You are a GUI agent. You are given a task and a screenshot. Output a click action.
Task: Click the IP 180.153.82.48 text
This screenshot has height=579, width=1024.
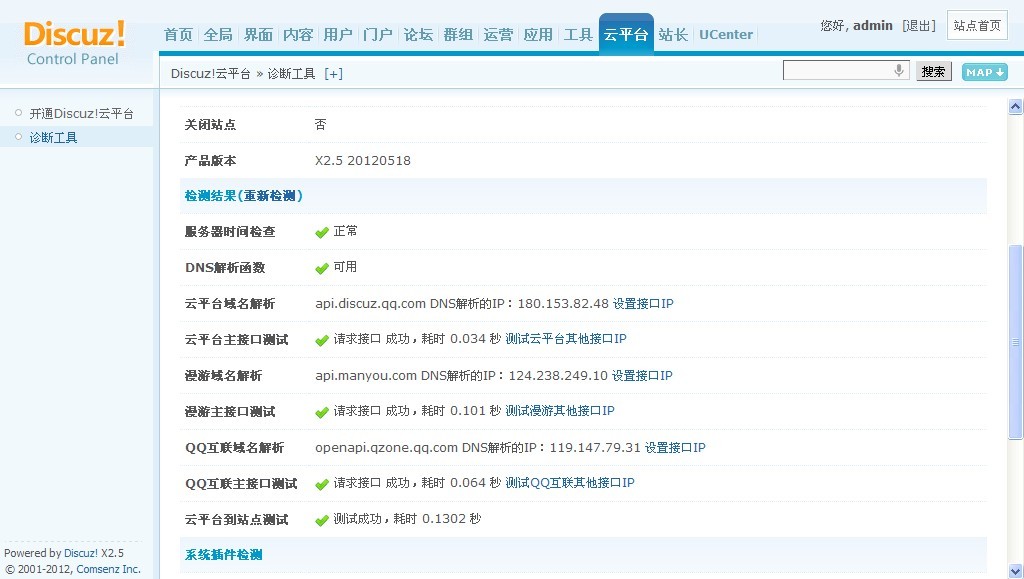coord(563,304)
